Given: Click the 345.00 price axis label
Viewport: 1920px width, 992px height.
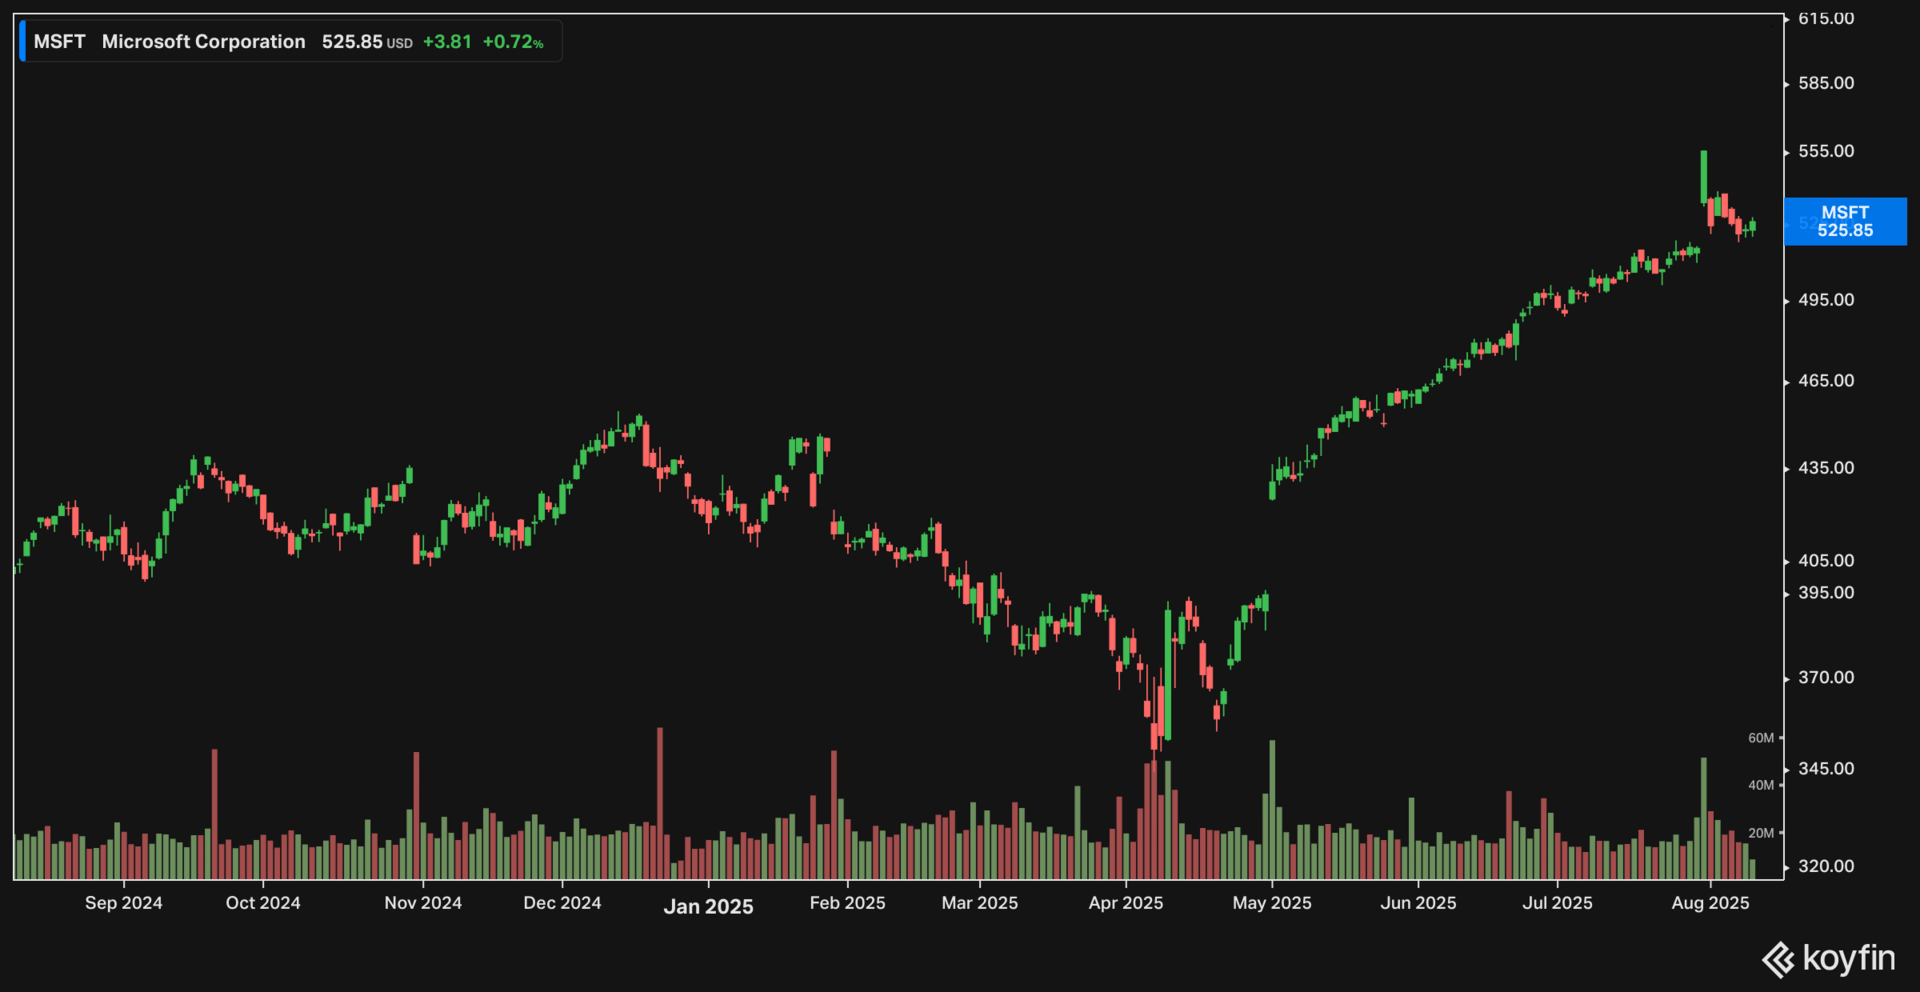Looking at the screenshot, I should coord(1826,769).
